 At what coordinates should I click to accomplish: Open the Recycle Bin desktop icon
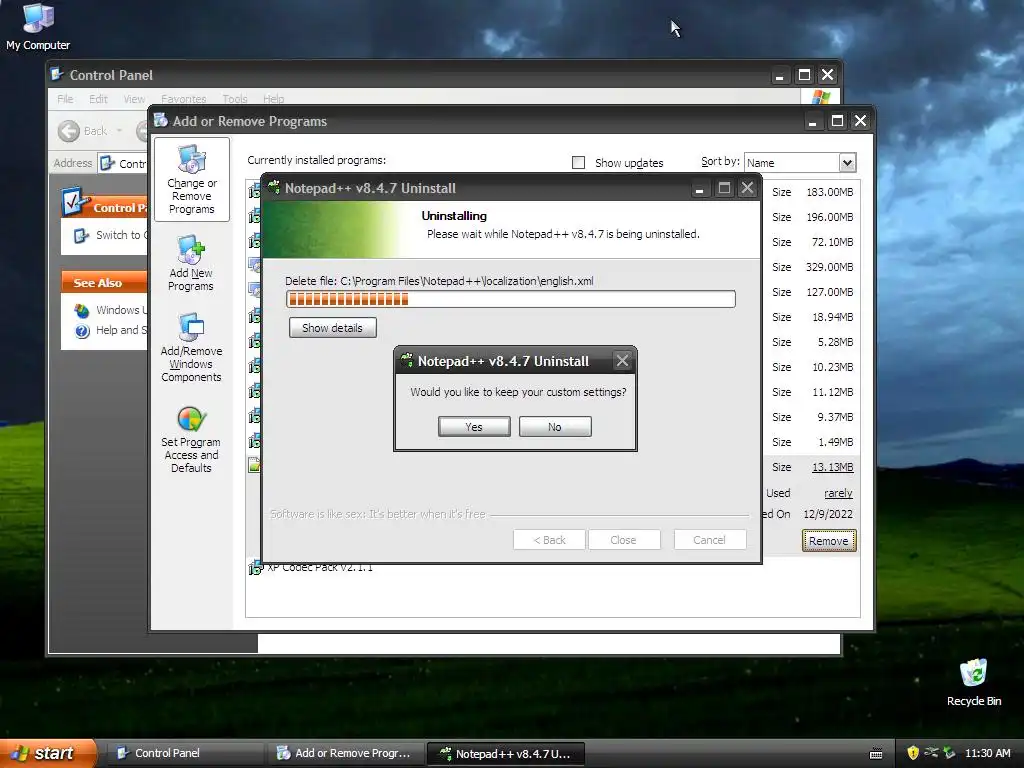pos(974,683)
